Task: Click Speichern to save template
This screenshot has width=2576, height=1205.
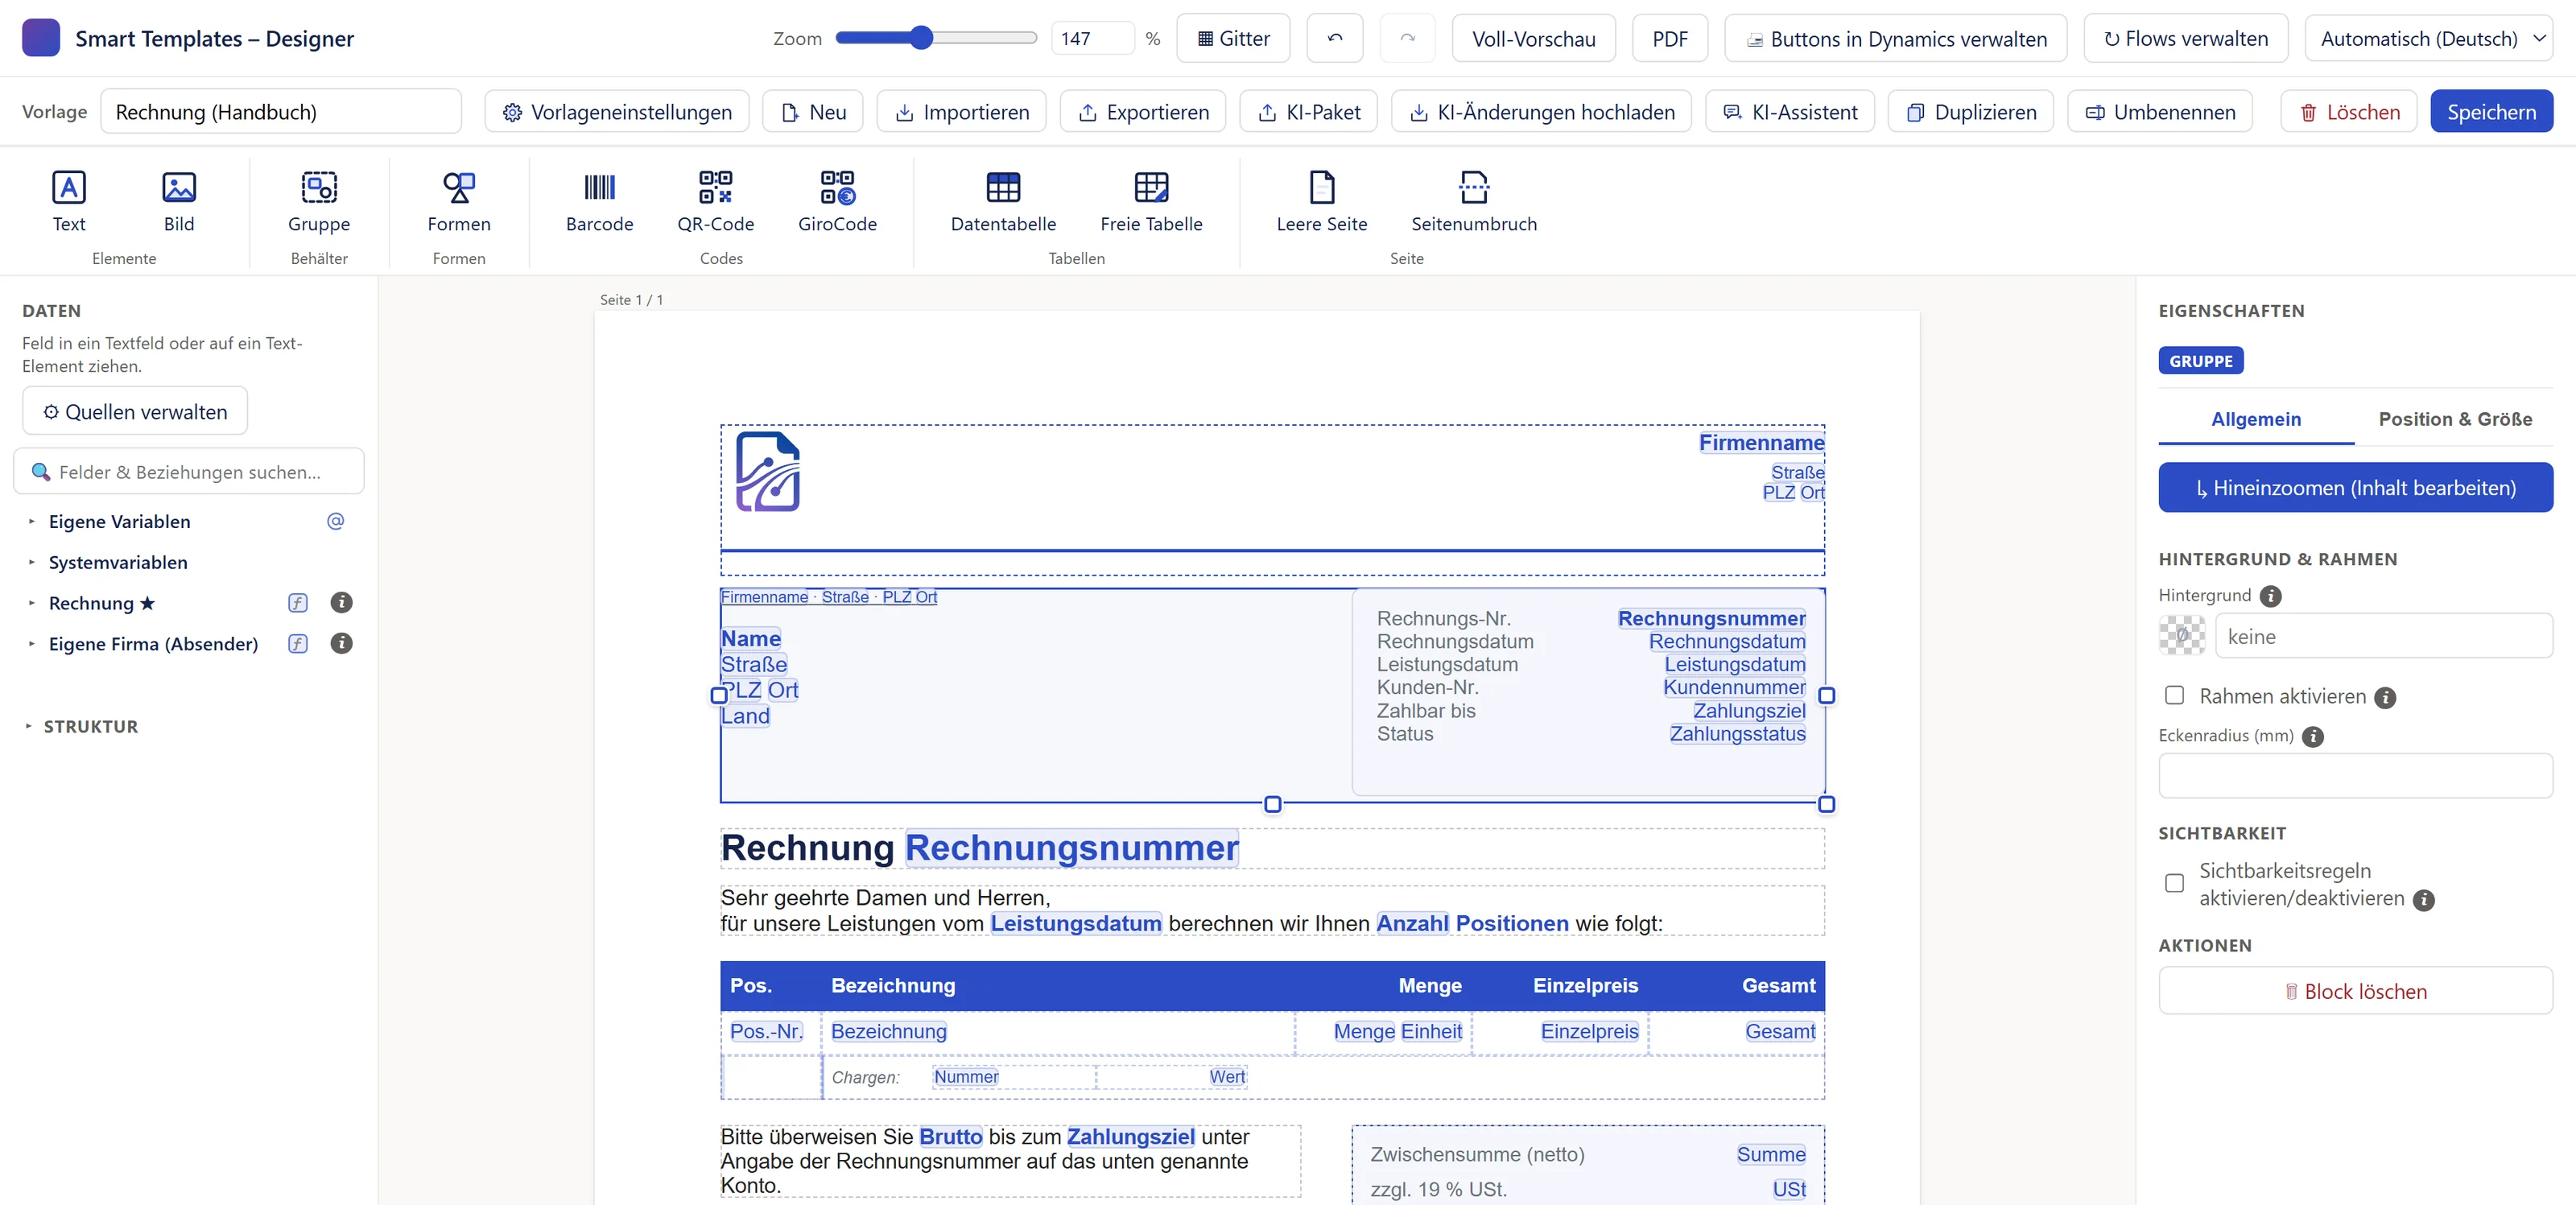Action: [2491, 111]
